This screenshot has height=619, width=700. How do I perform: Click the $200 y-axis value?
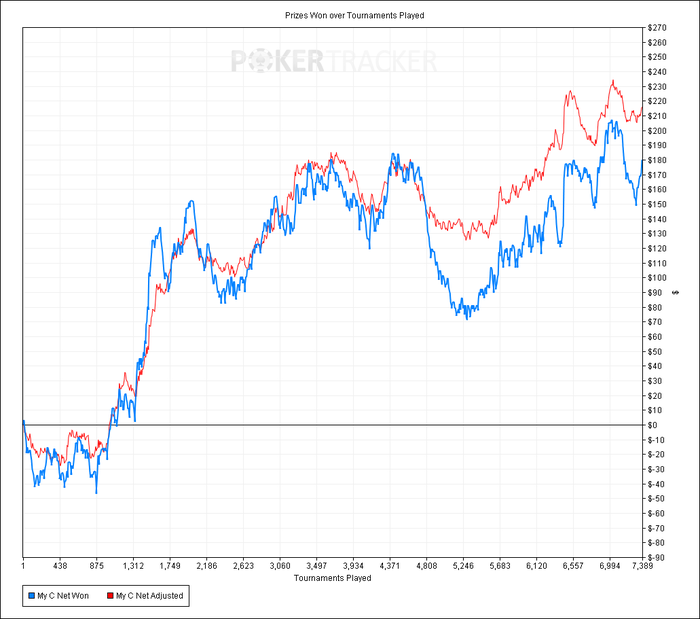tap(657, 131)
